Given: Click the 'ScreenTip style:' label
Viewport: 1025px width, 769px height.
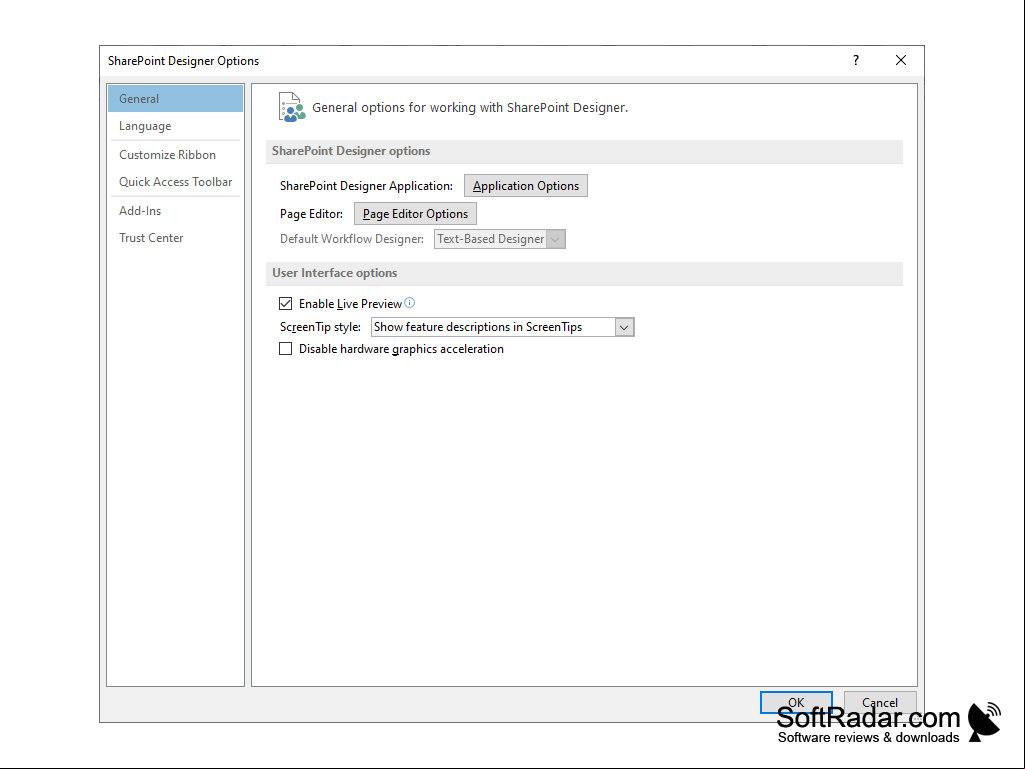Looking at the screenshot, I should 320,327.
